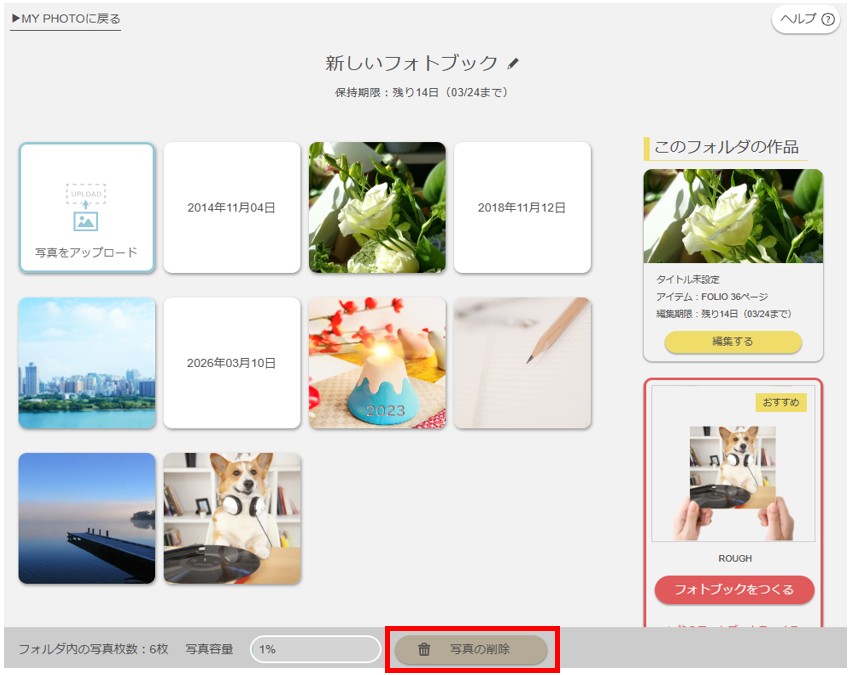Select the lake pier at dusk photo

pyautogui.click(x=87, y=518)
